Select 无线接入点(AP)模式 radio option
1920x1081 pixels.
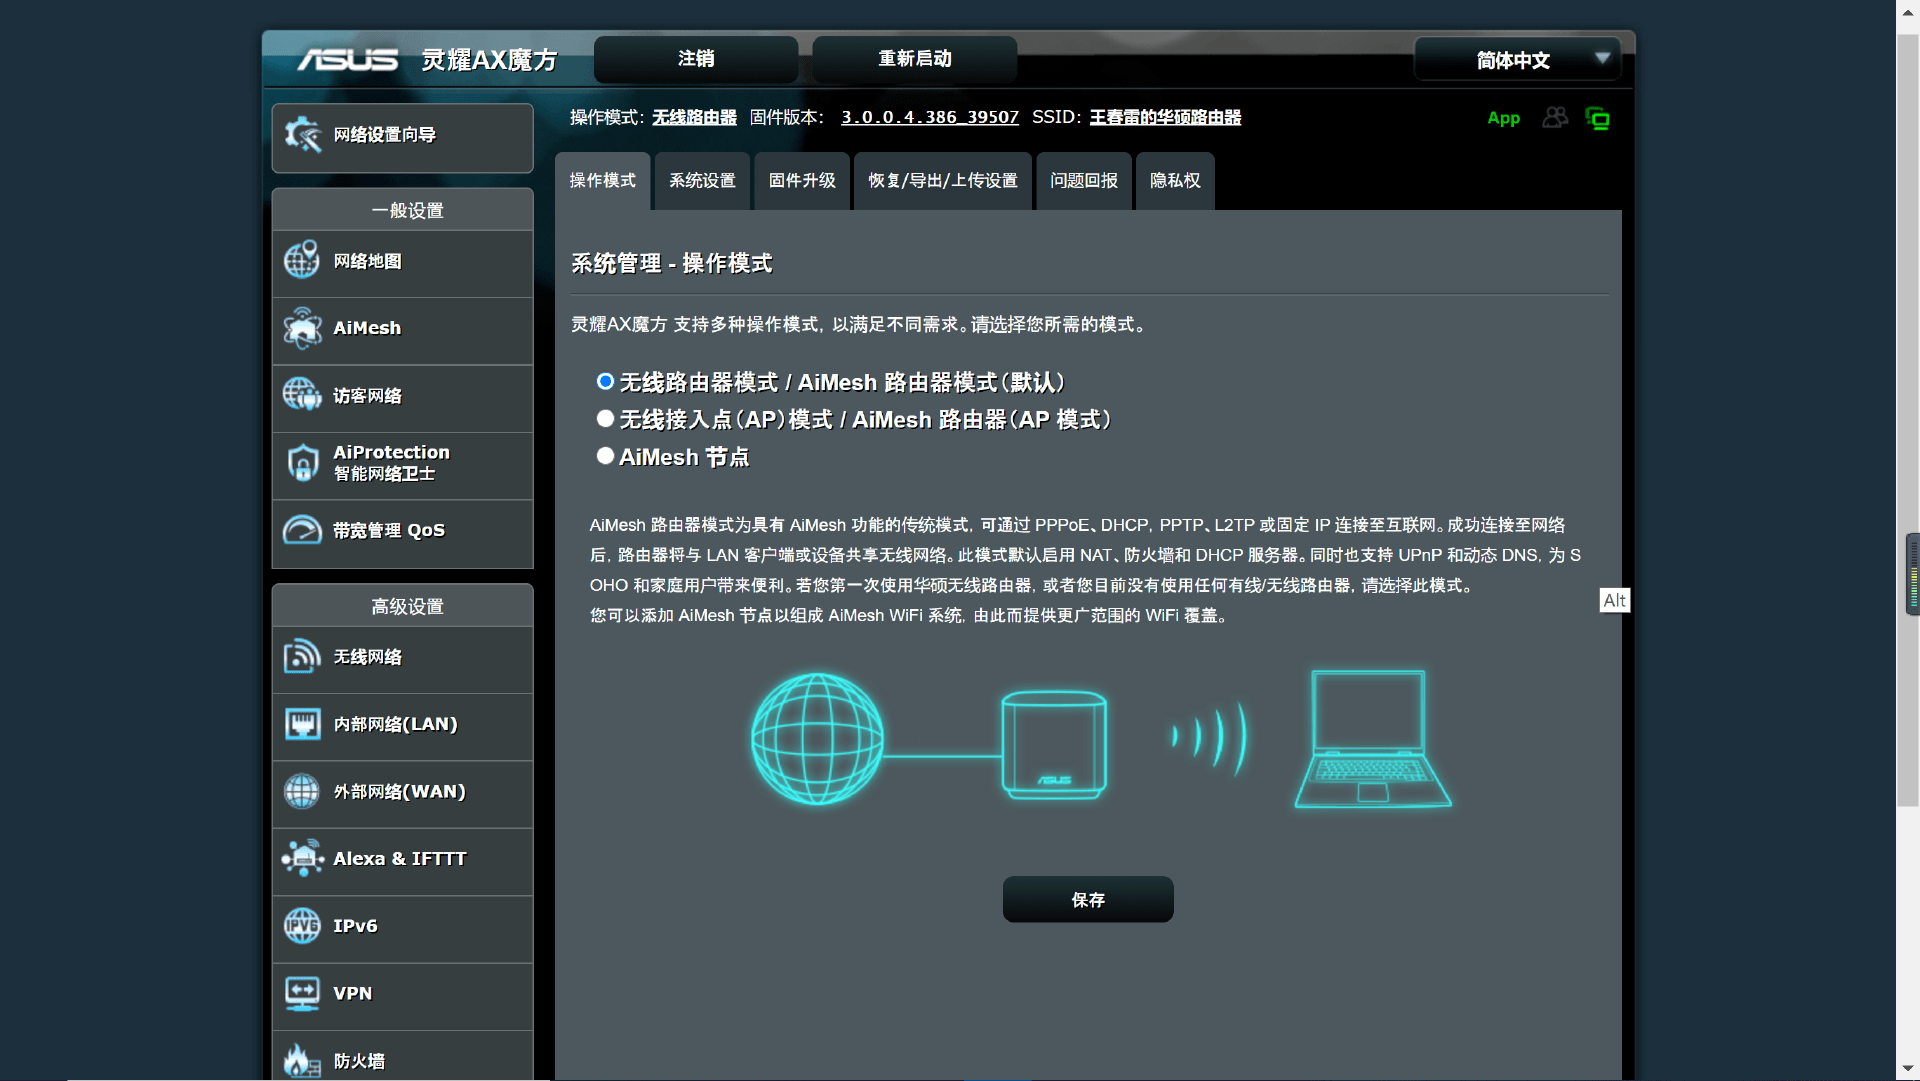click(605, 418)
